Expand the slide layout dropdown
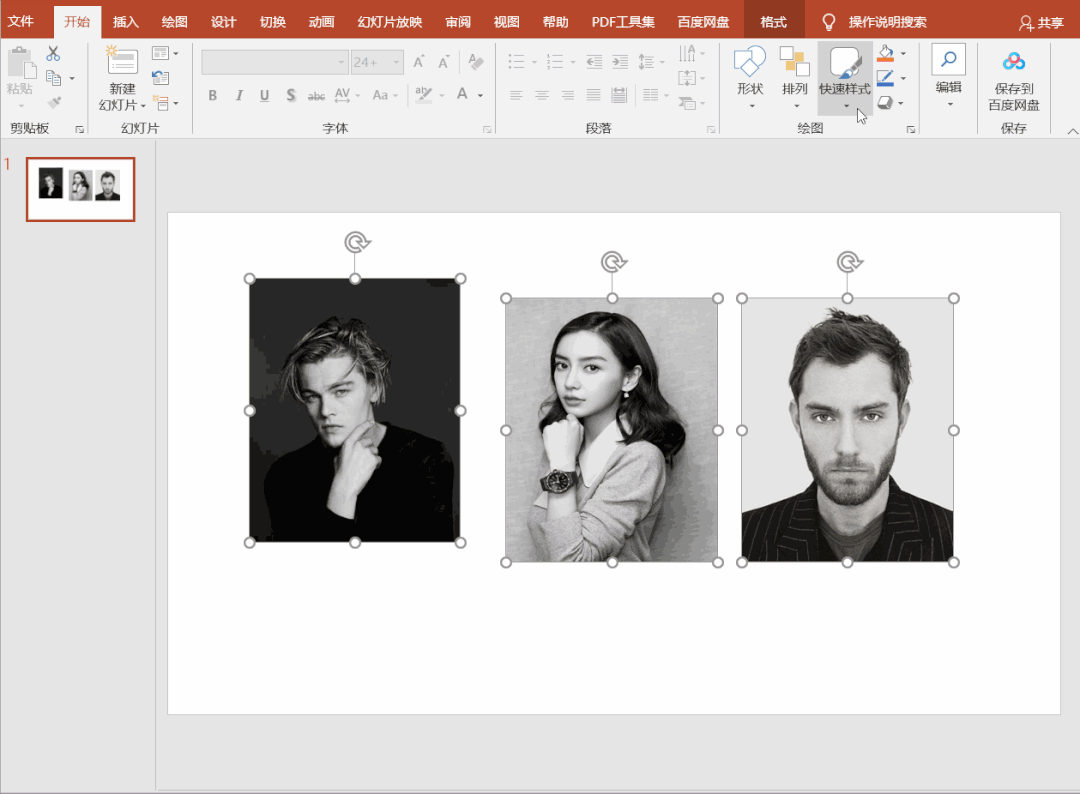 175,53
